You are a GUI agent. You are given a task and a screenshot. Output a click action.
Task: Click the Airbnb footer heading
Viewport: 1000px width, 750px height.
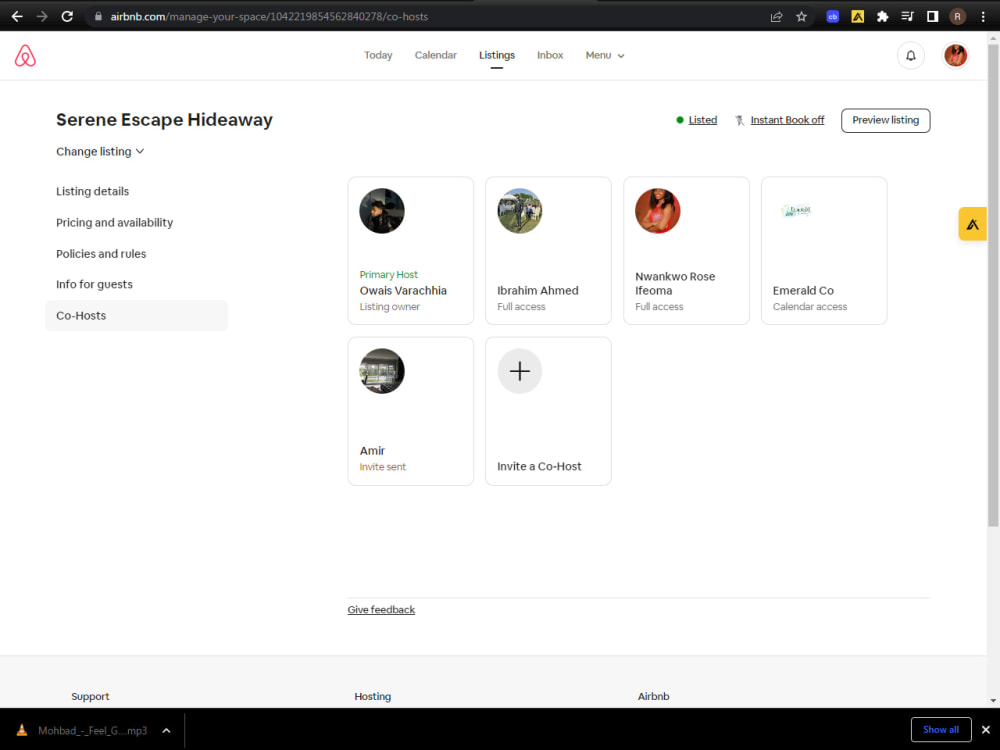pos(653,696)
